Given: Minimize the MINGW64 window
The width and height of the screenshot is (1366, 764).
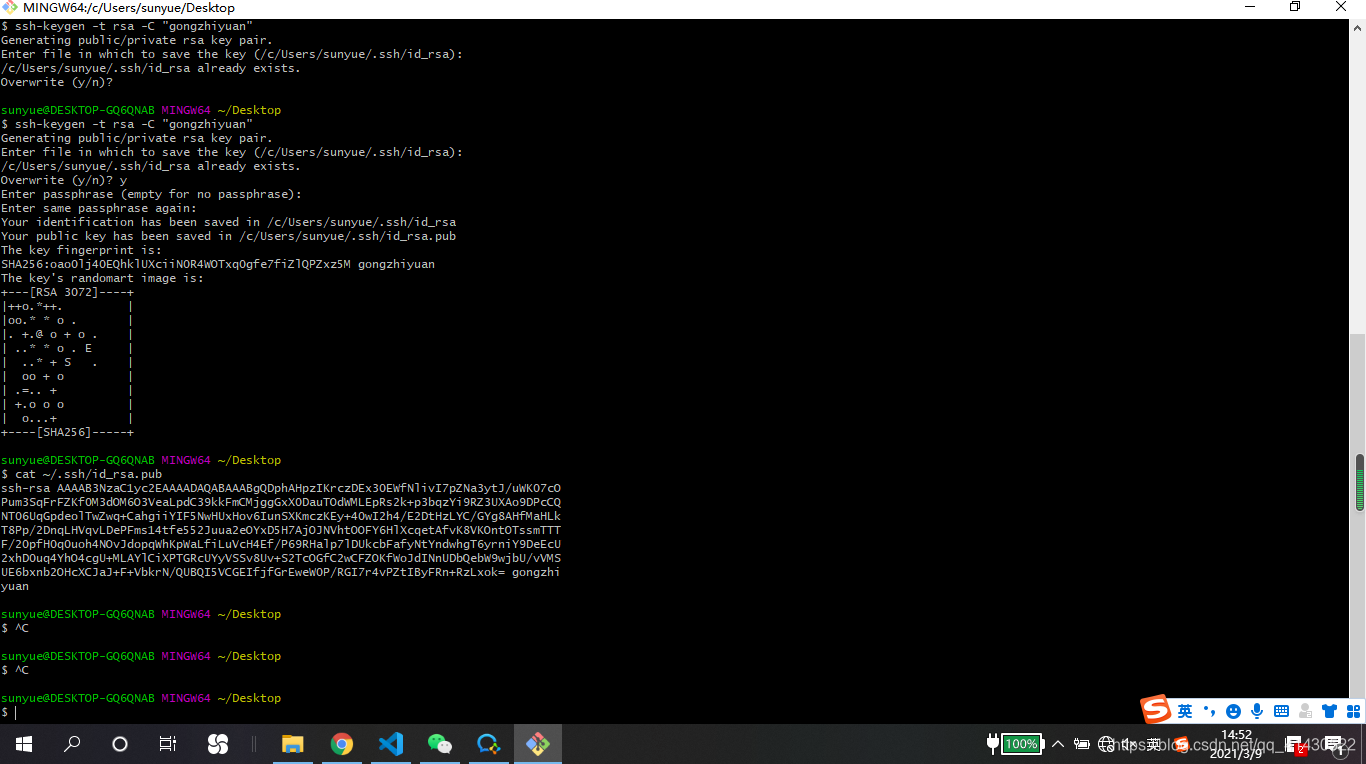Looking at the screenshot, I should (x=1249, y=7).
